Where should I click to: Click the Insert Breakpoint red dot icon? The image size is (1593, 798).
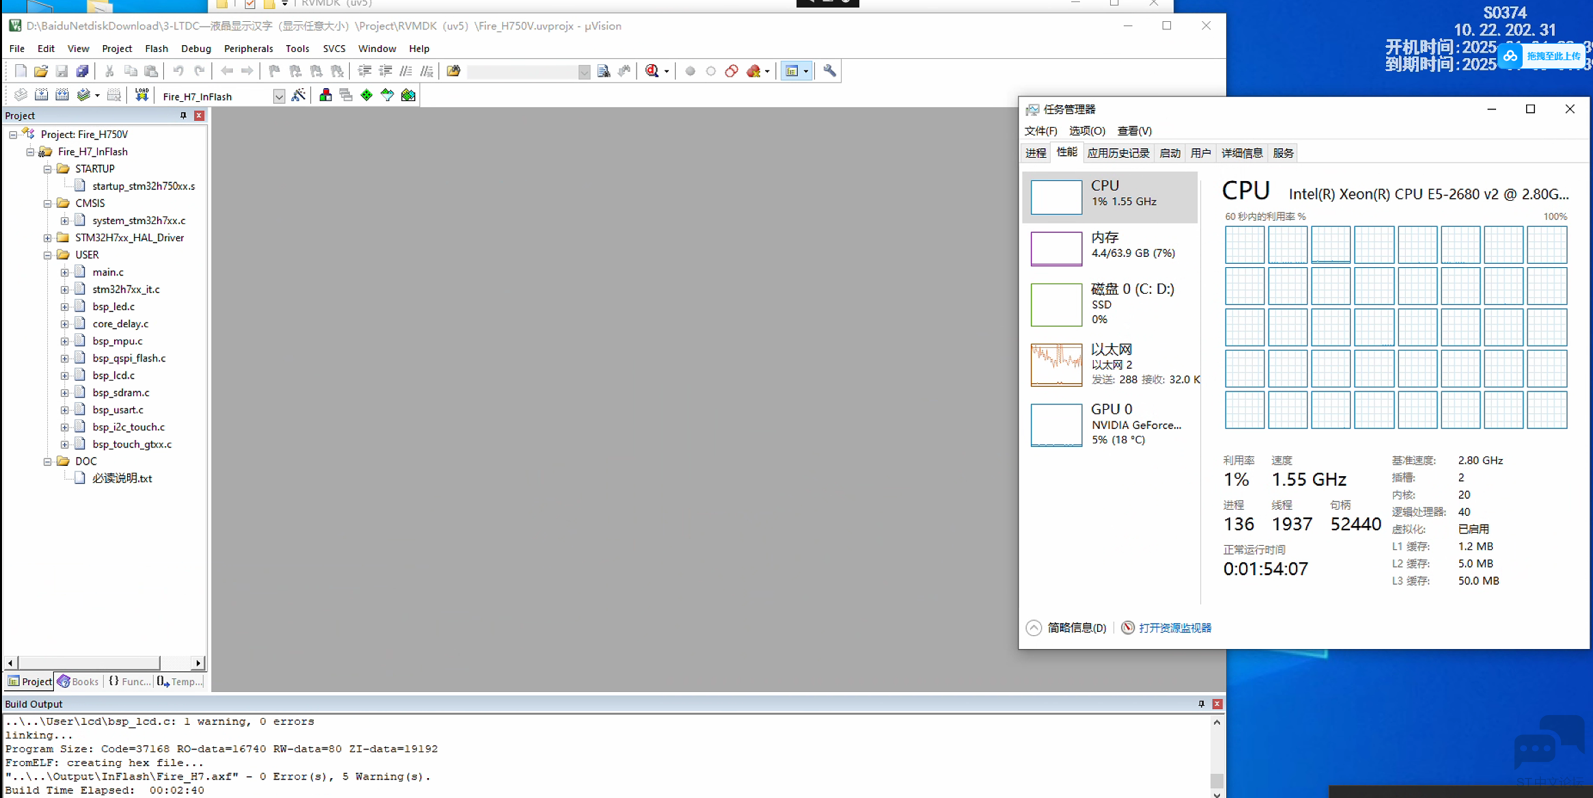[x=690, y=71]
